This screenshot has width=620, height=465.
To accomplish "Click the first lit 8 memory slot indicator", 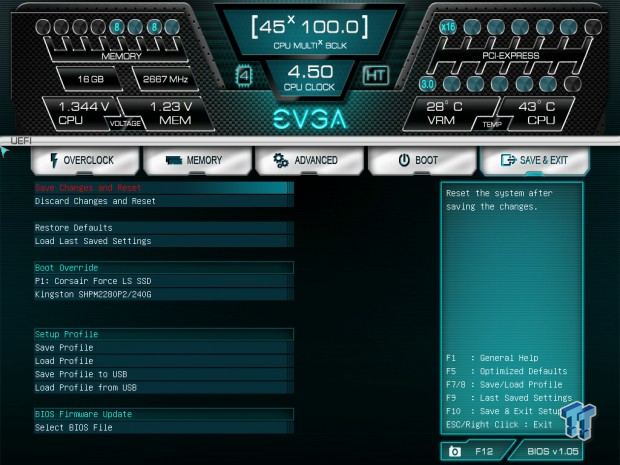I will pyautogui.click(x=117, y=27).
